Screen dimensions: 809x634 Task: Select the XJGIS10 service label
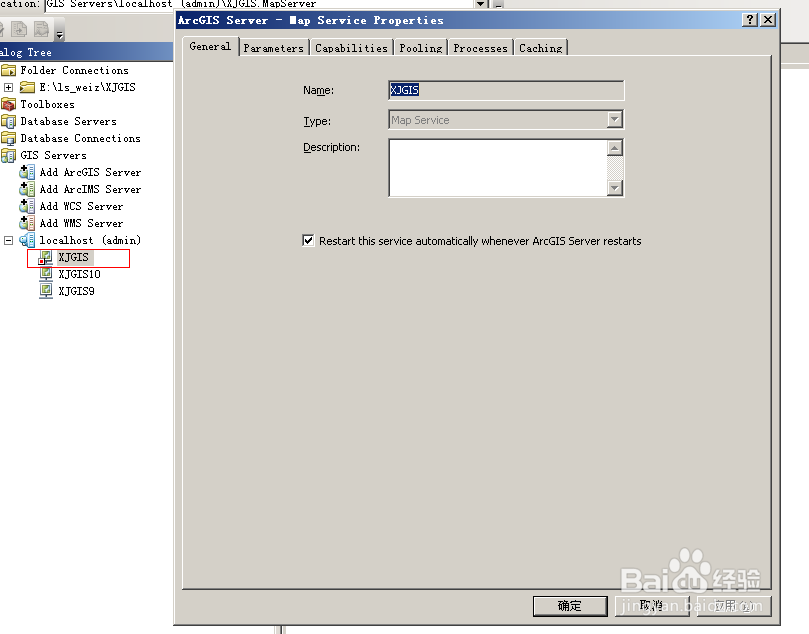click(x=79, y=274)
